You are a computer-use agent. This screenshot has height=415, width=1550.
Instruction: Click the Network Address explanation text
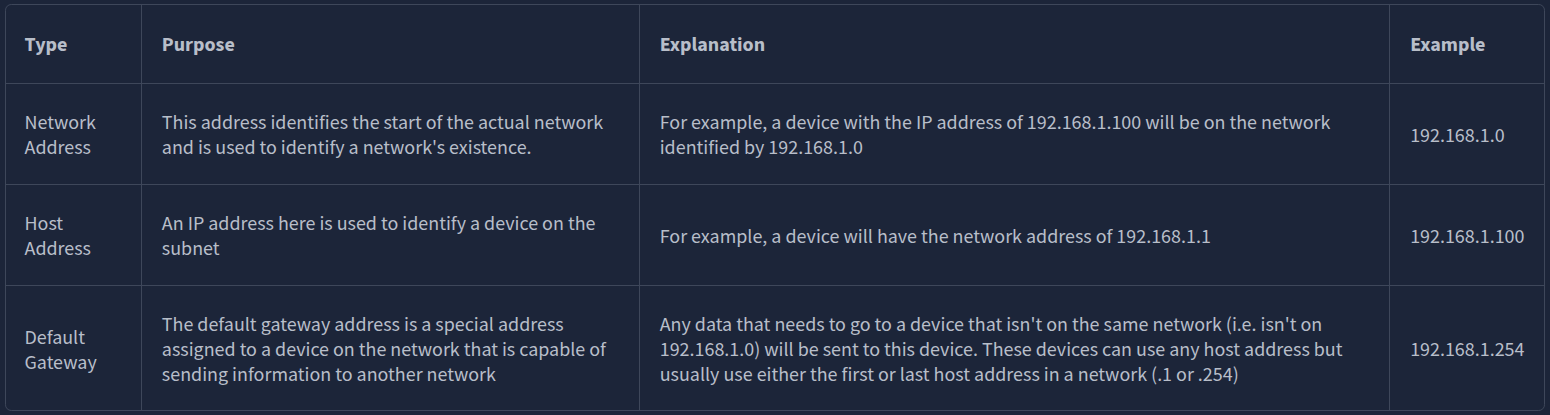coord(994,135)
